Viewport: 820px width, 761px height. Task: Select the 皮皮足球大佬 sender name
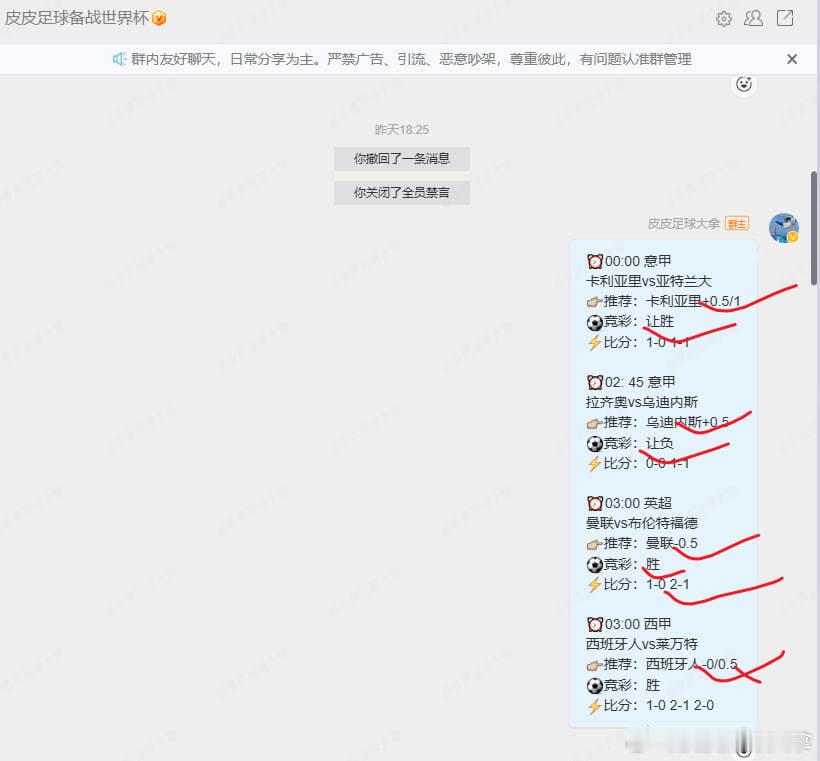(x=686, y=224)
